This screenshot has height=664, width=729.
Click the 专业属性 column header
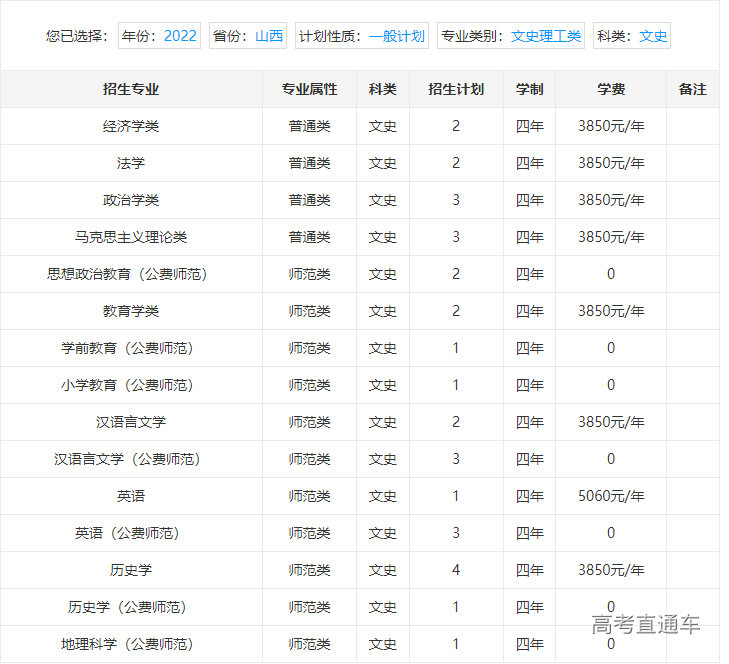(x=309, y=89)
